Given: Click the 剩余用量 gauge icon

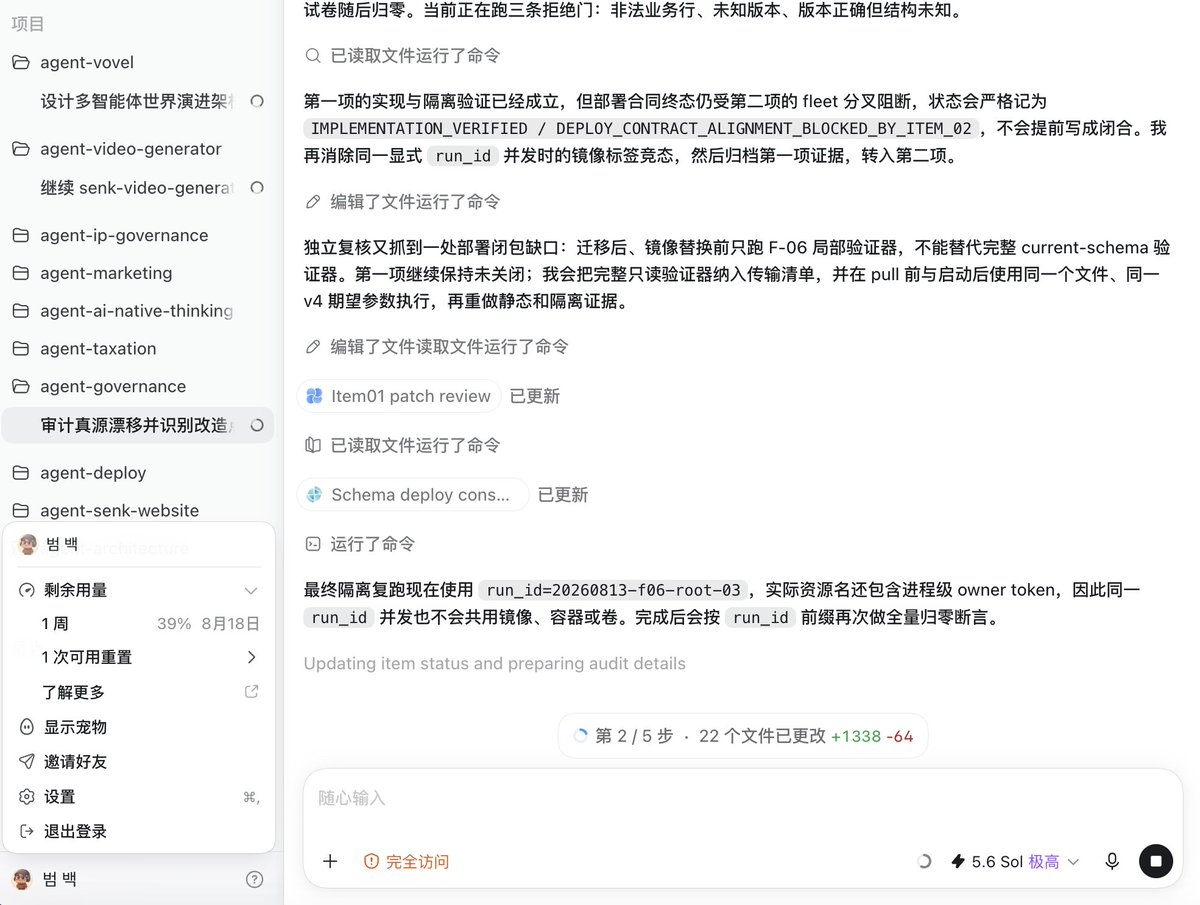Looking at the screenshot, I should coord(27,590).
